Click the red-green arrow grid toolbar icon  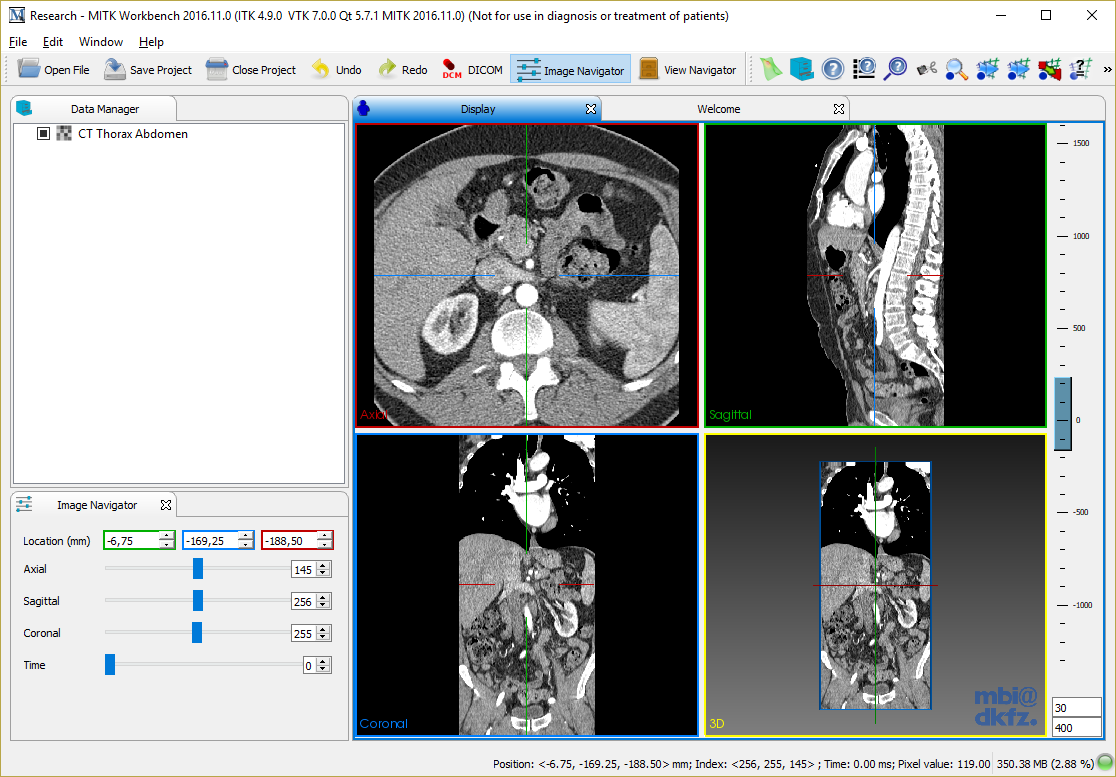[x=1049, y=69]
